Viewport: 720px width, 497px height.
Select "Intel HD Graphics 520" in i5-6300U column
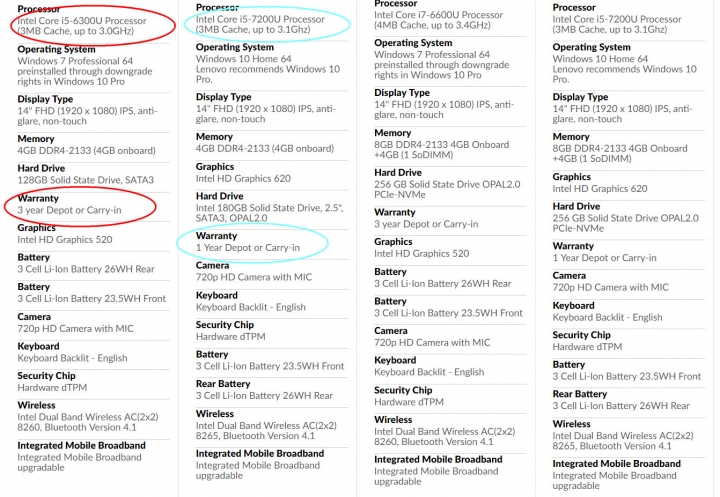[x=65, y=240]
